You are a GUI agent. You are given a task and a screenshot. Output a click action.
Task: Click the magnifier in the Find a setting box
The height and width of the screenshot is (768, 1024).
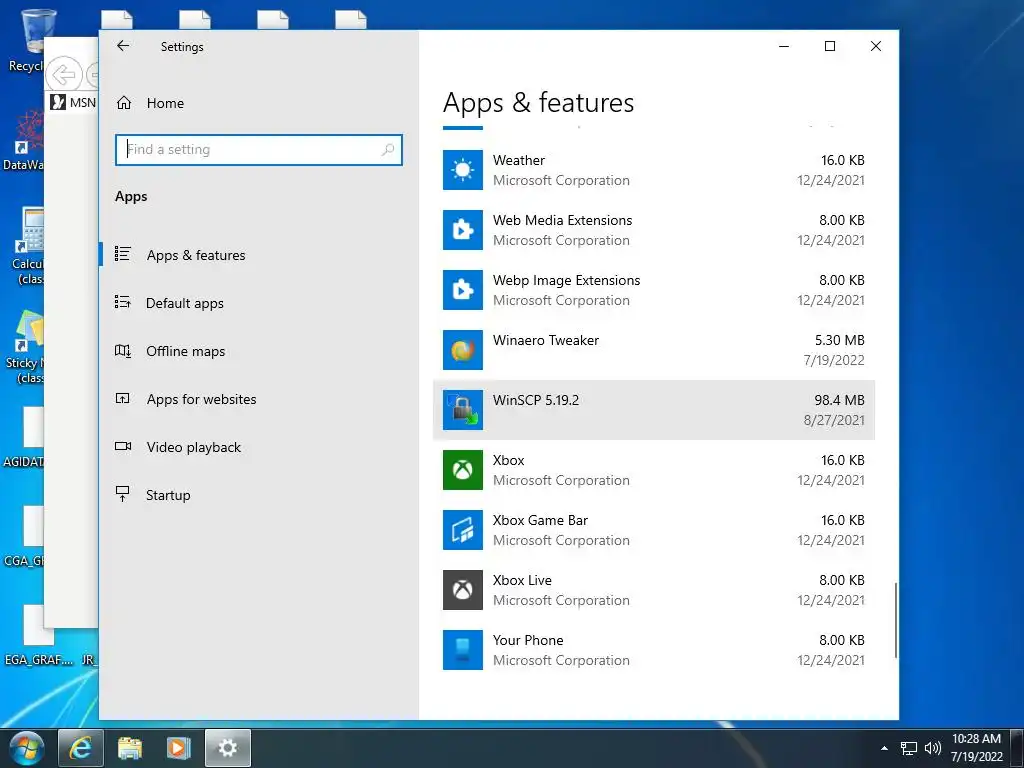tap(388, 150)
